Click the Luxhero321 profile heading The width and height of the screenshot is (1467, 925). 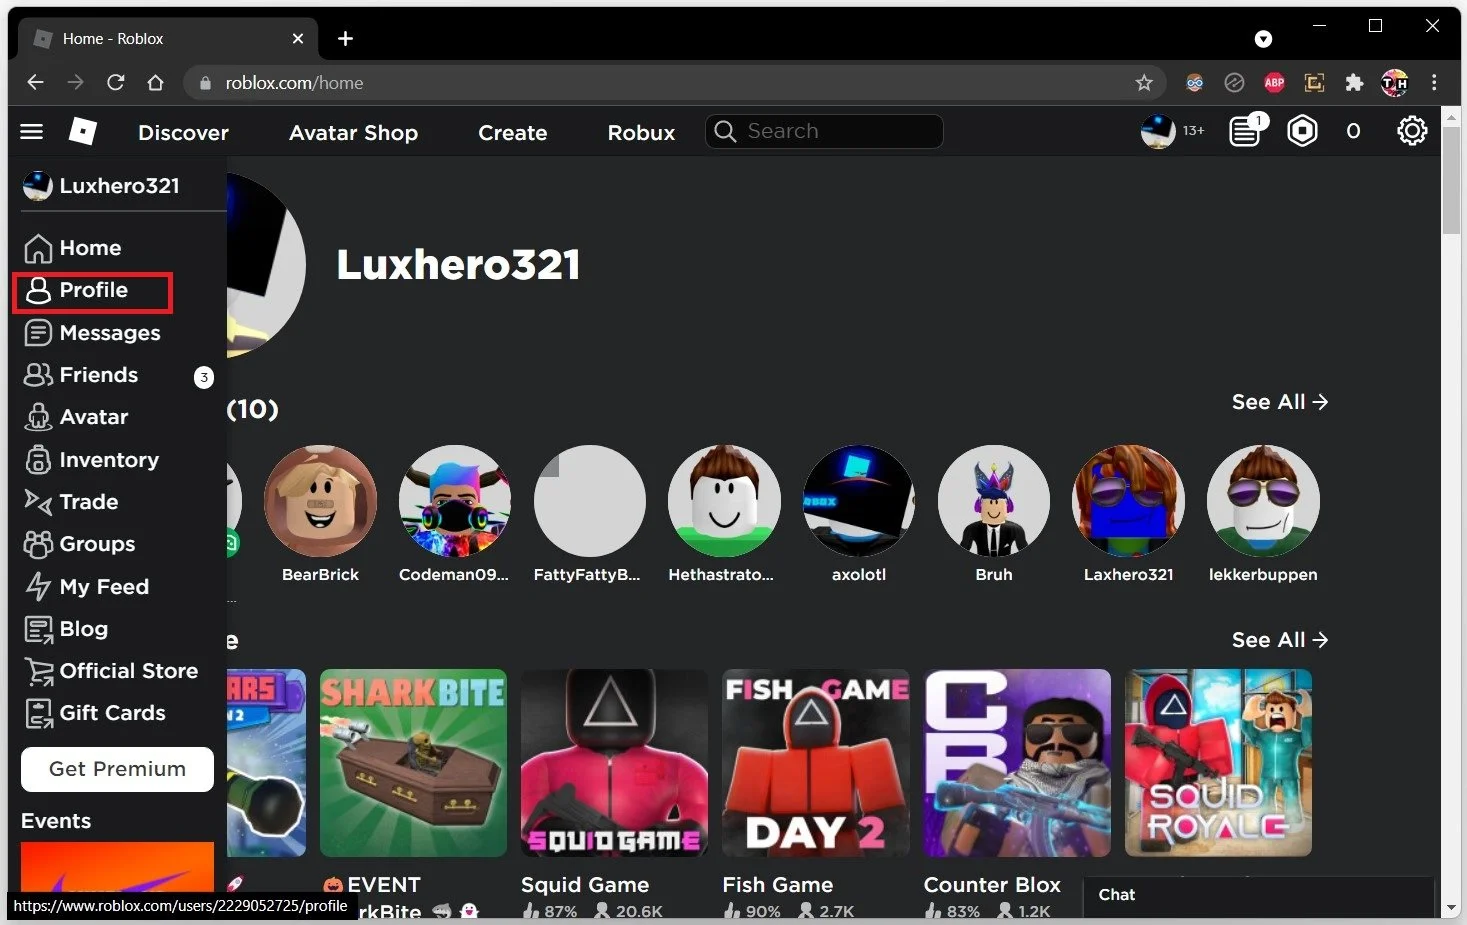point(458,265)
